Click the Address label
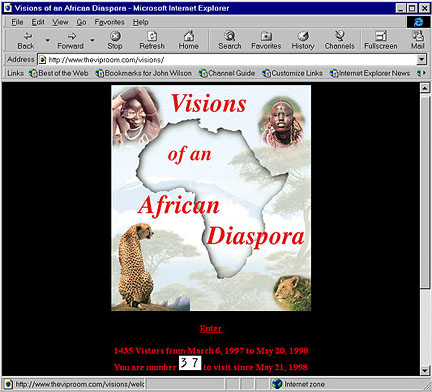 pyautogui.click(x=21, y=60)
